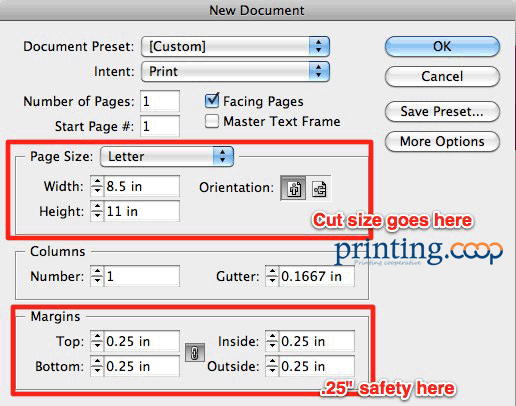Image resolution: width=516 pixels, height=406 pixels.
Task: Uncheck the Facing Pages checkbox
Action: pos(212,100)
